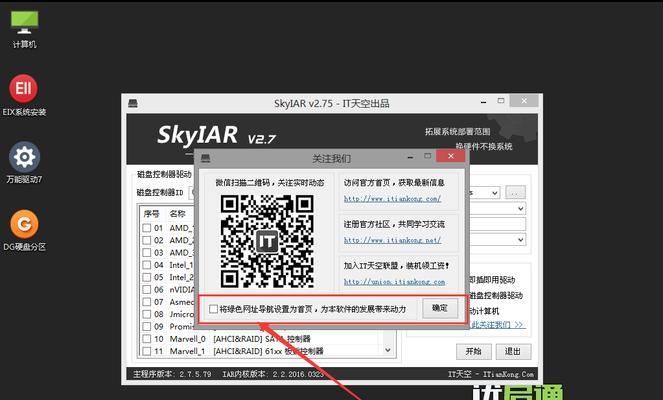
Task: Maximize the 关注我们 dialog
Action: tap(427, 156)
